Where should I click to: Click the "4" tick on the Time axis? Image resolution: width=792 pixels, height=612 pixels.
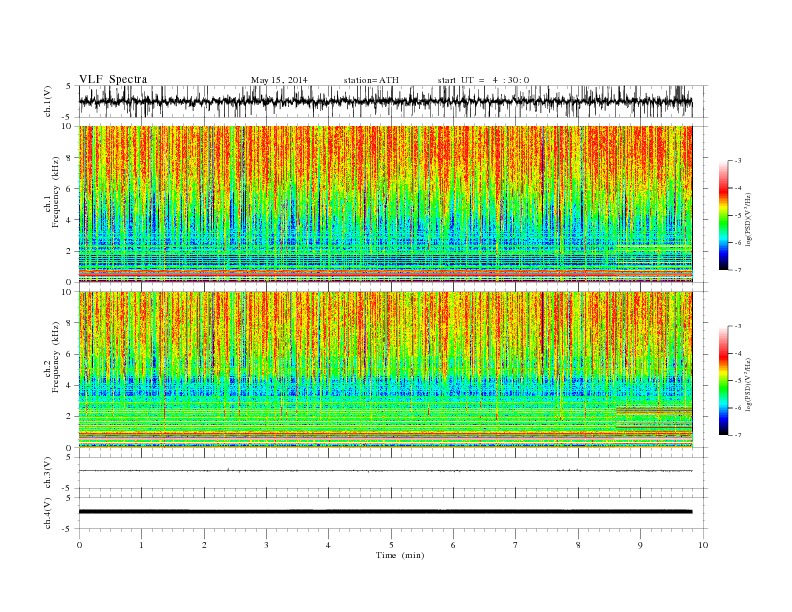pyautogui.click(x=328, y=545)
